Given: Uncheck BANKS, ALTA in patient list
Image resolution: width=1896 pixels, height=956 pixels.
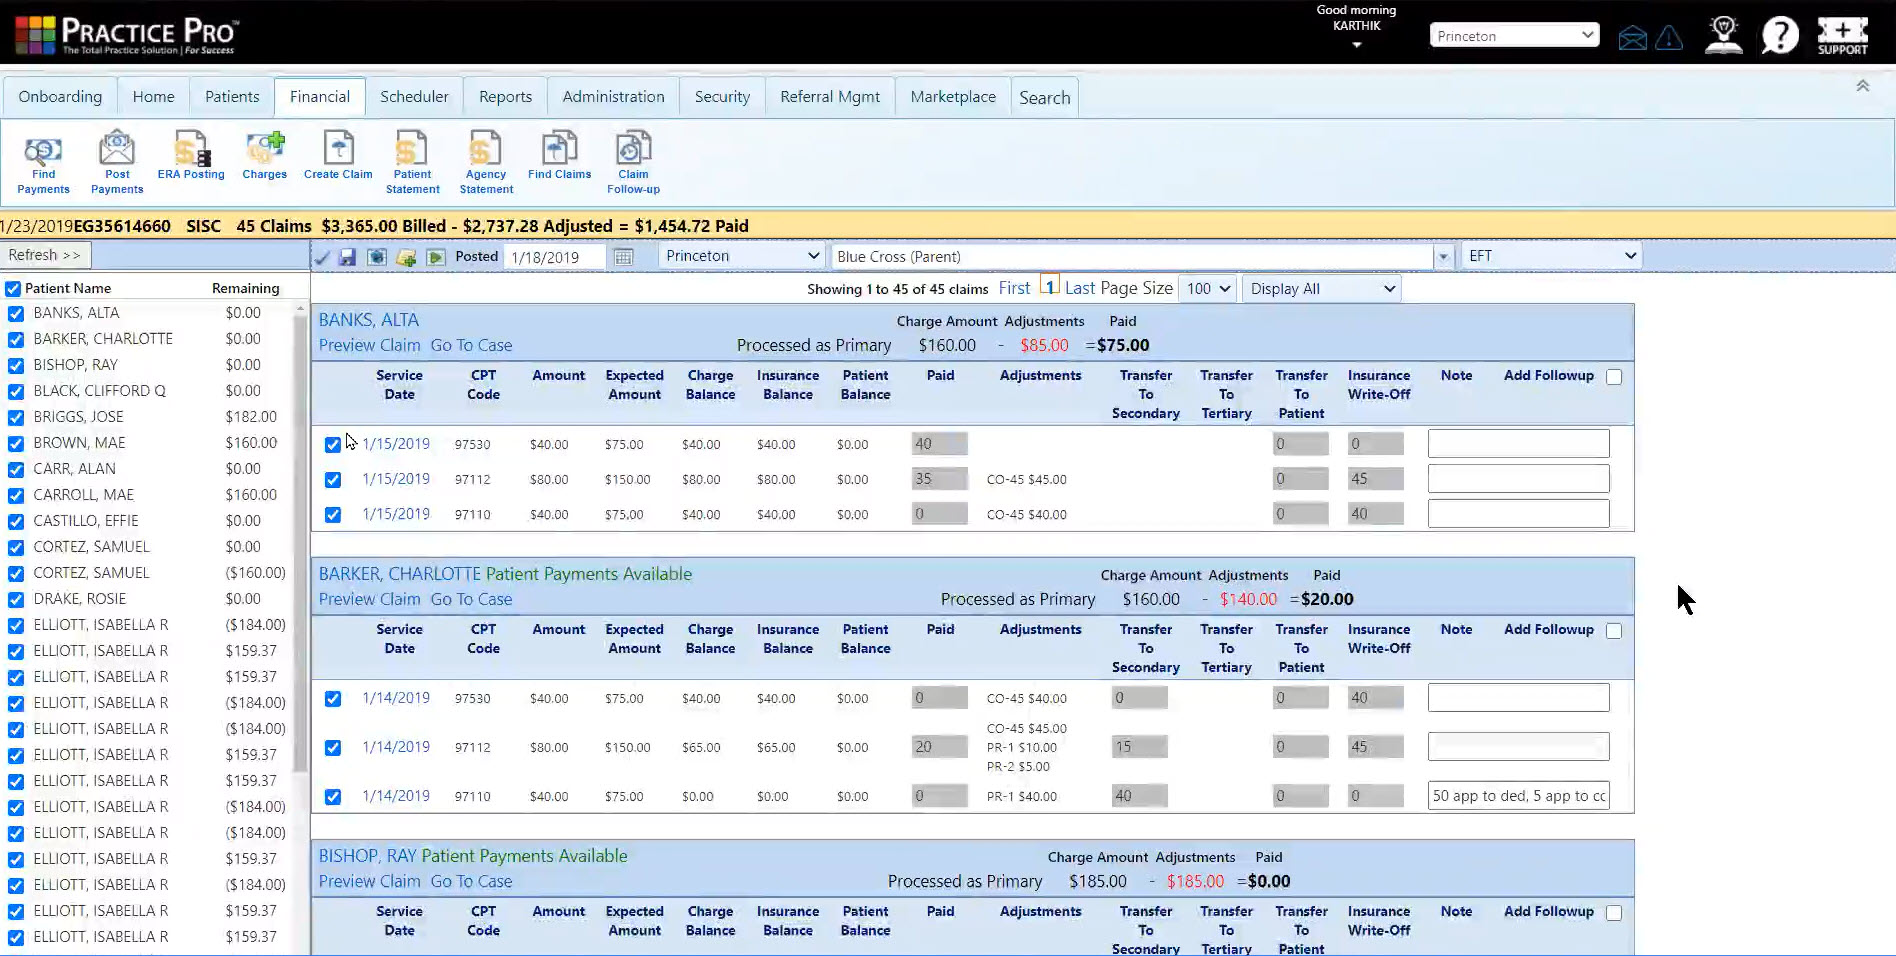Looking at the screenshot, I should 16,314.
